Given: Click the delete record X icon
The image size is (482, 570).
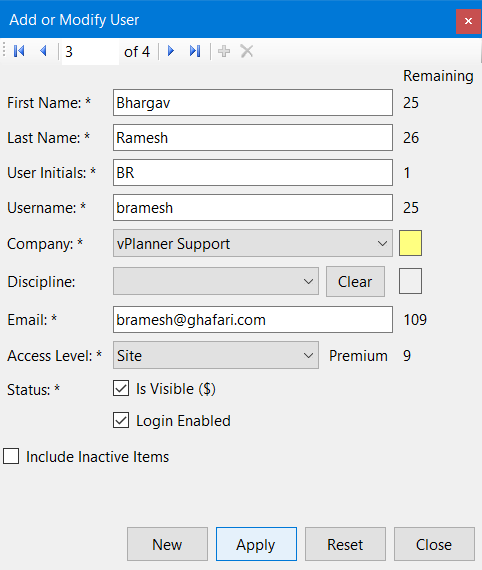Looking at the screenshot, I should click(246, 51).
